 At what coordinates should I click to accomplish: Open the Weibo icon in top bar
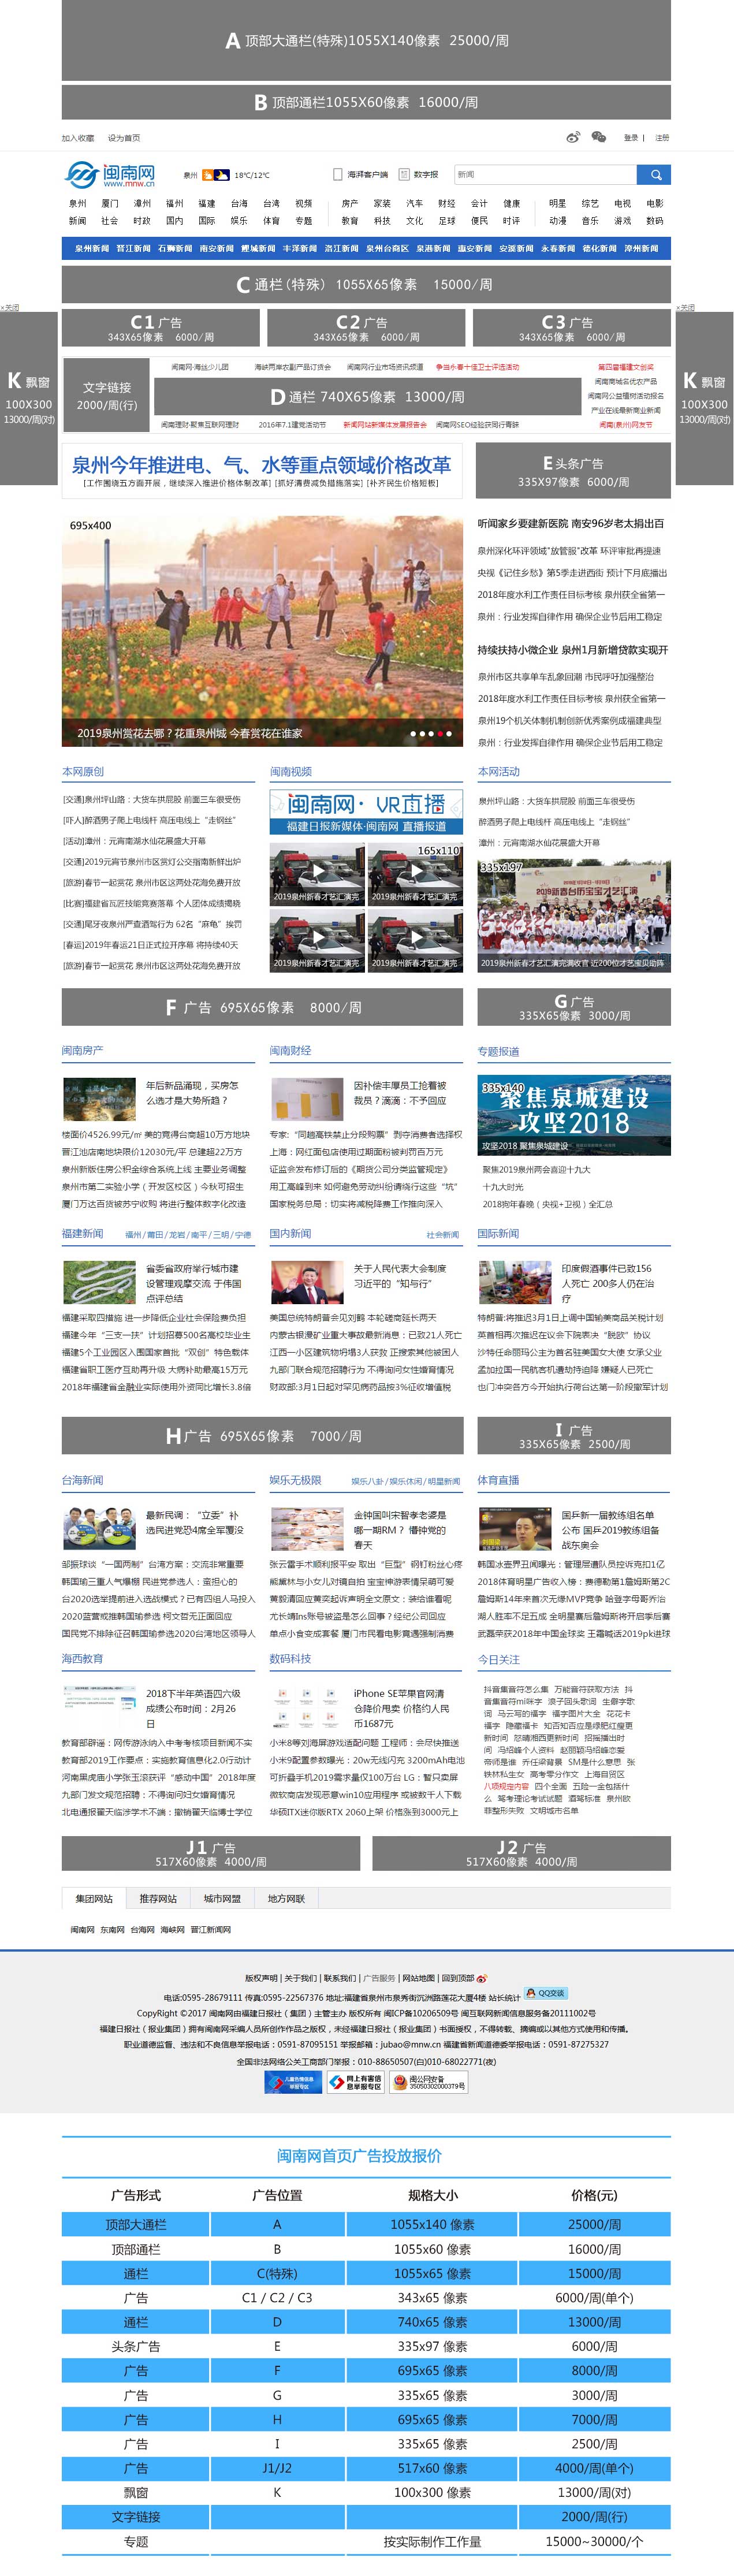click(x=573, y=137)
